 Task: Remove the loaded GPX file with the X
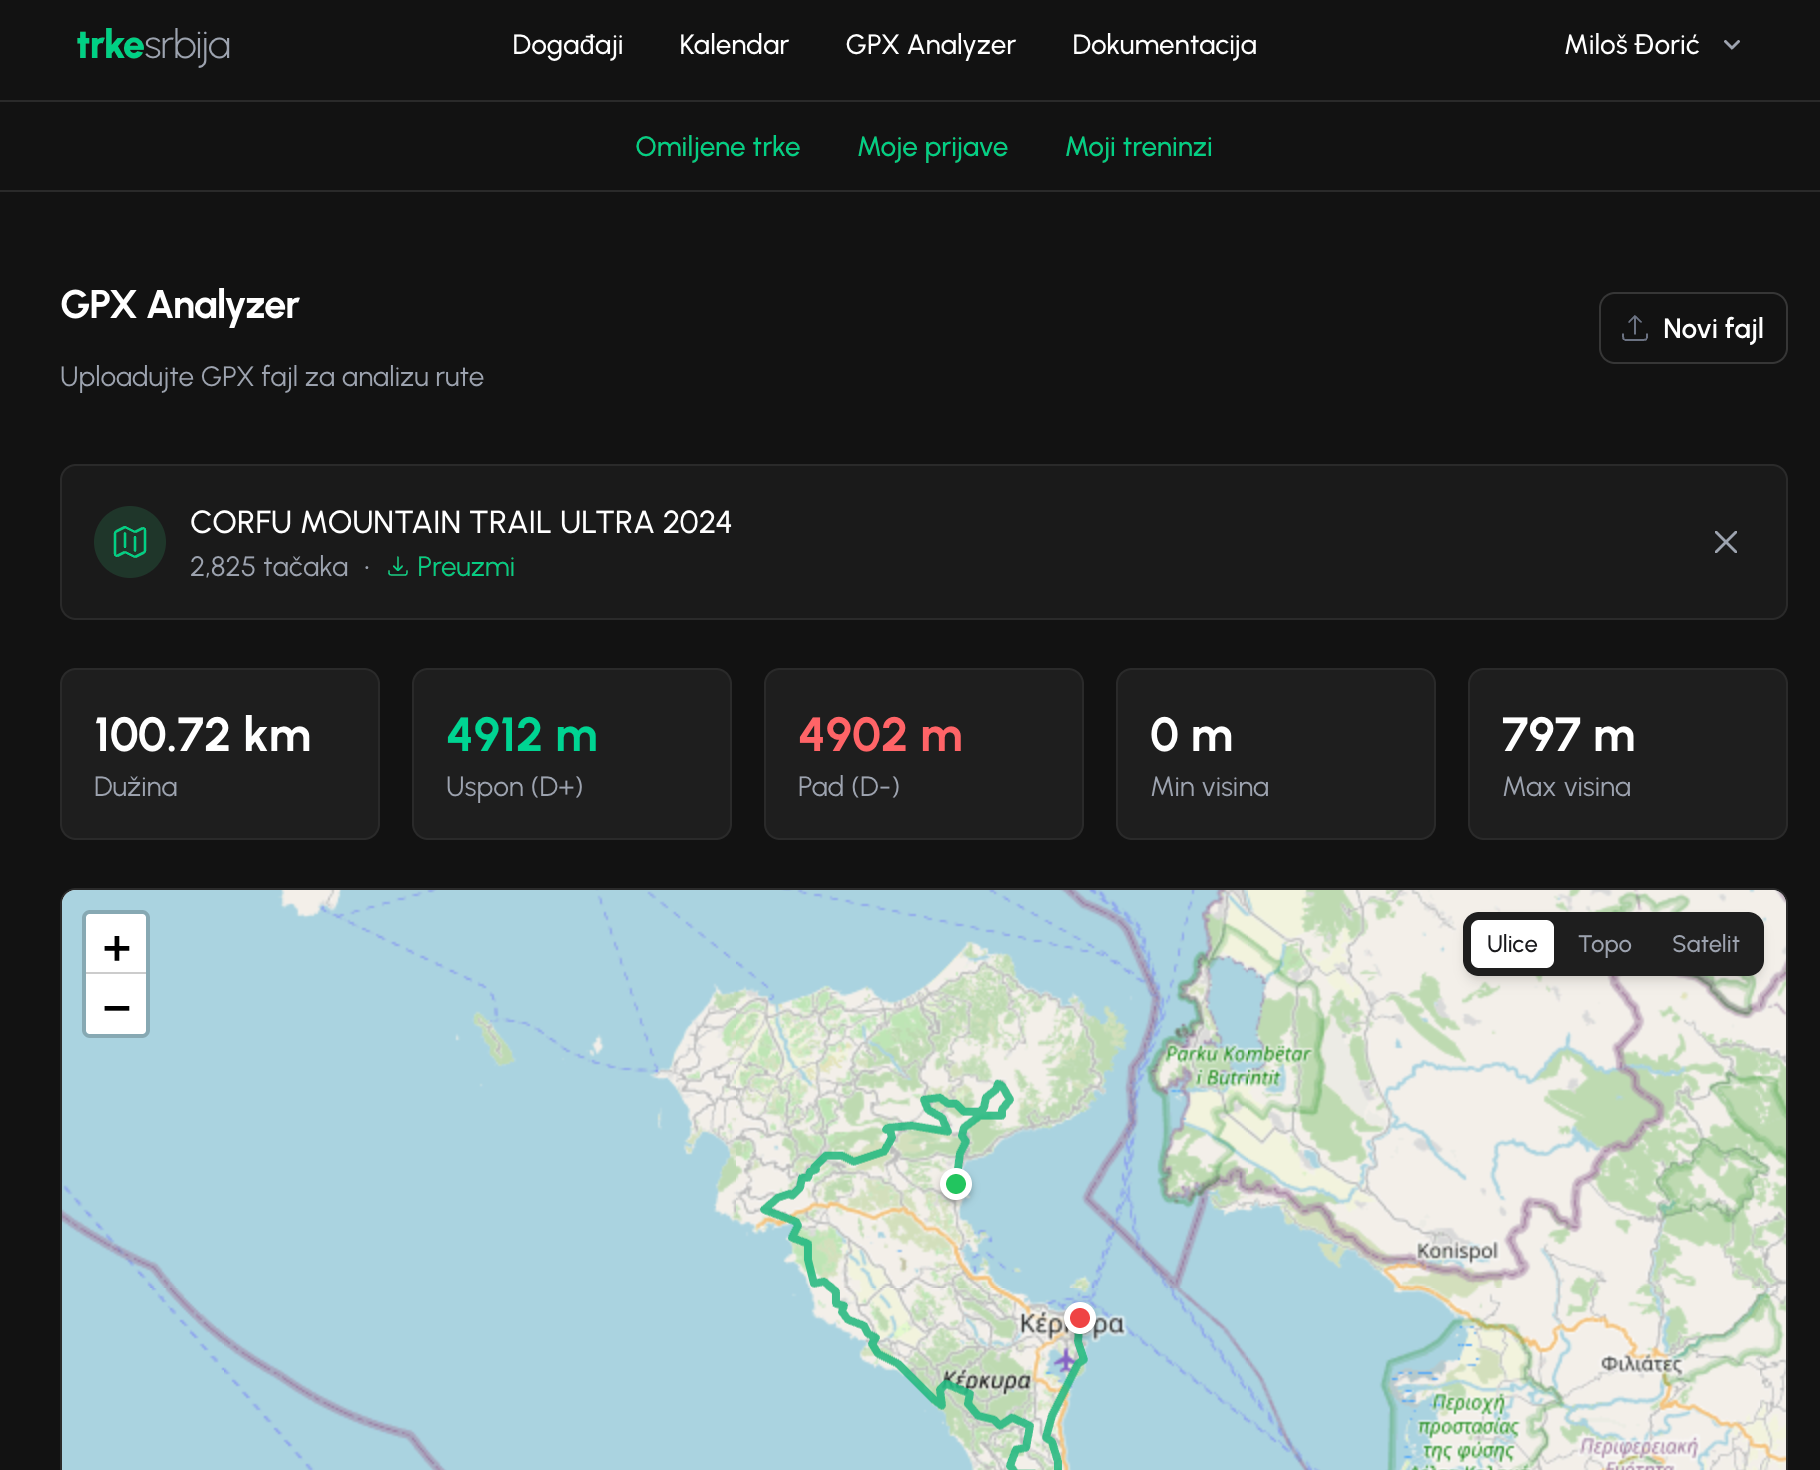1725,542
